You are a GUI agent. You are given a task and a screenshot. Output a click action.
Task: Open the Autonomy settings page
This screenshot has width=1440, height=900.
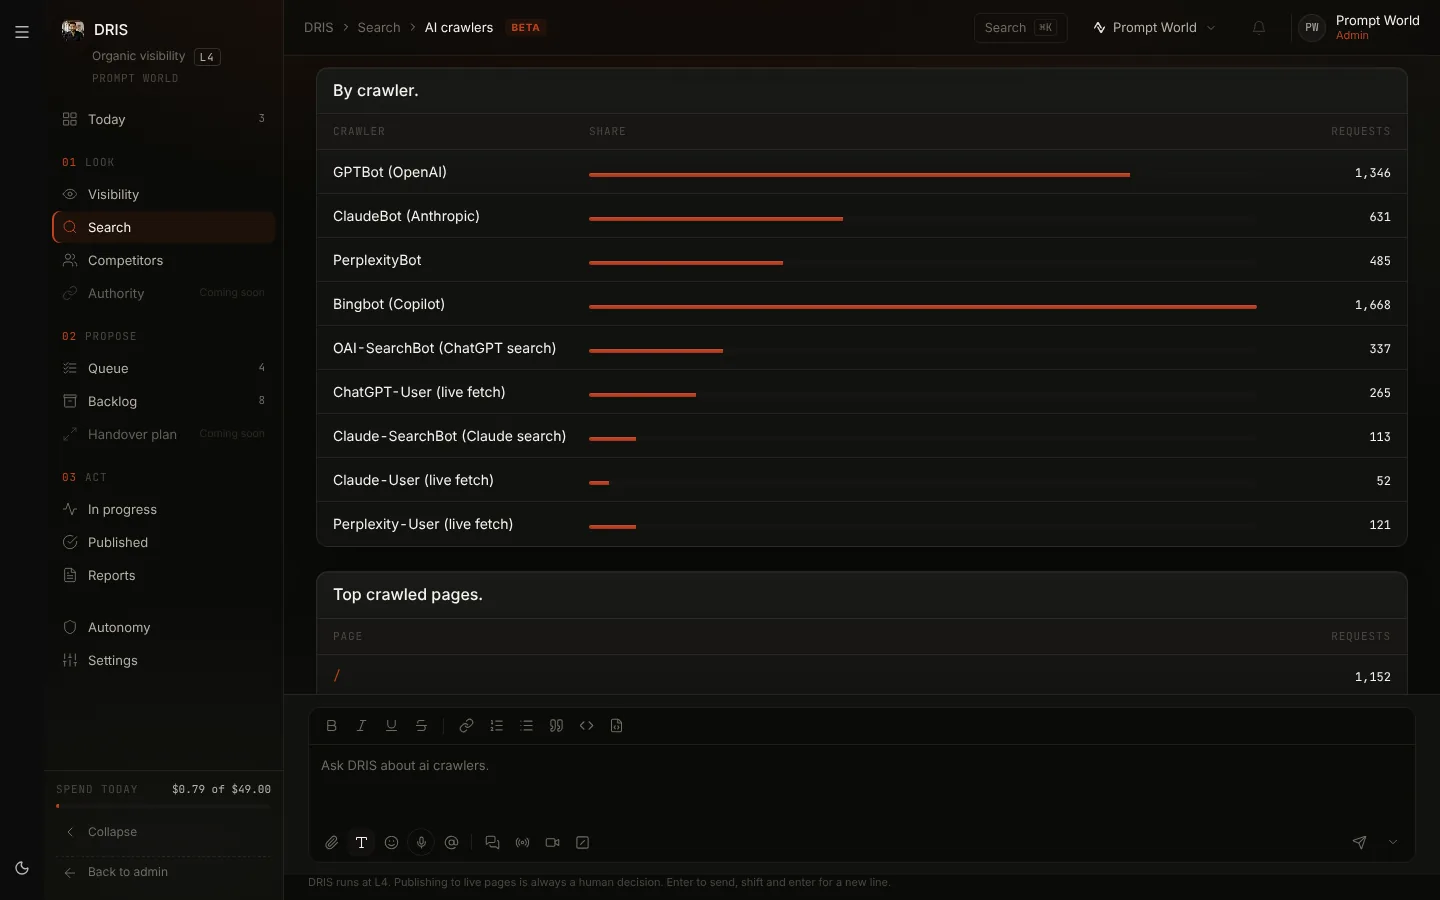[x=164, y=628]
